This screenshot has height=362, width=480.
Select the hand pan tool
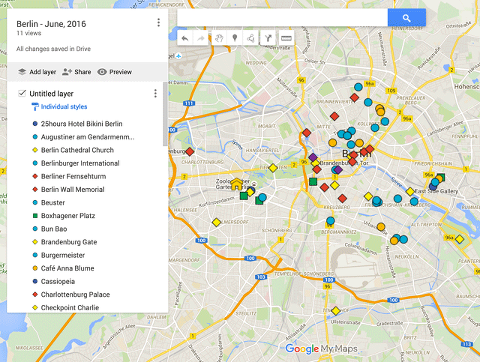[218, 38]
